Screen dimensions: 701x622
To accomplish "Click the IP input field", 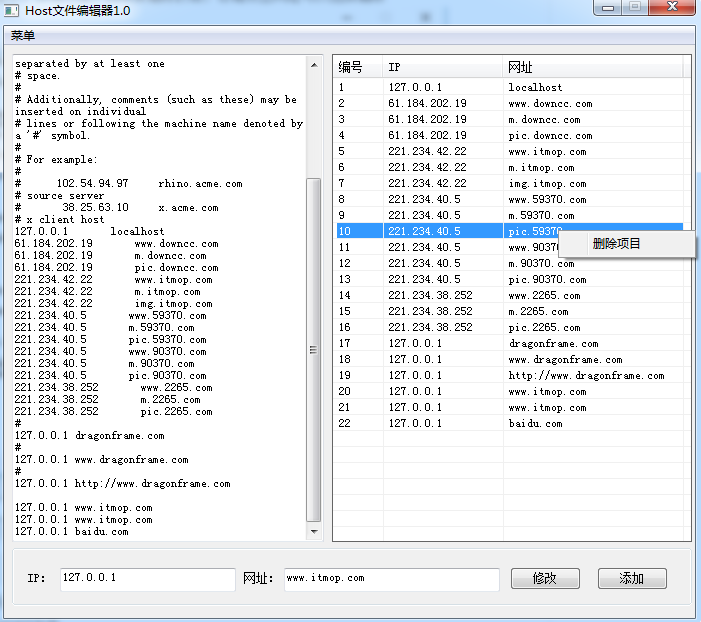I will click(x=146, y=578).
